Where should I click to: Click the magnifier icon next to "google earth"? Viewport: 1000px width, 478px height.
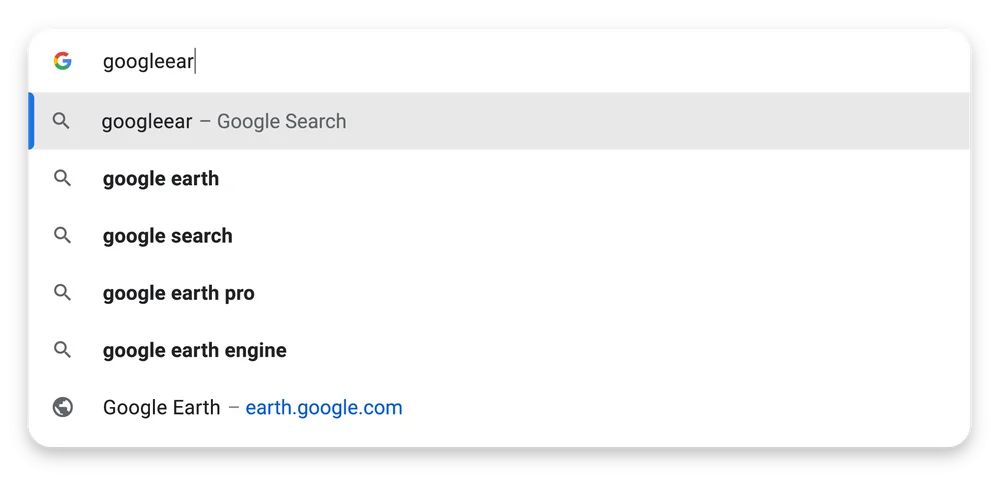[62, 179]
